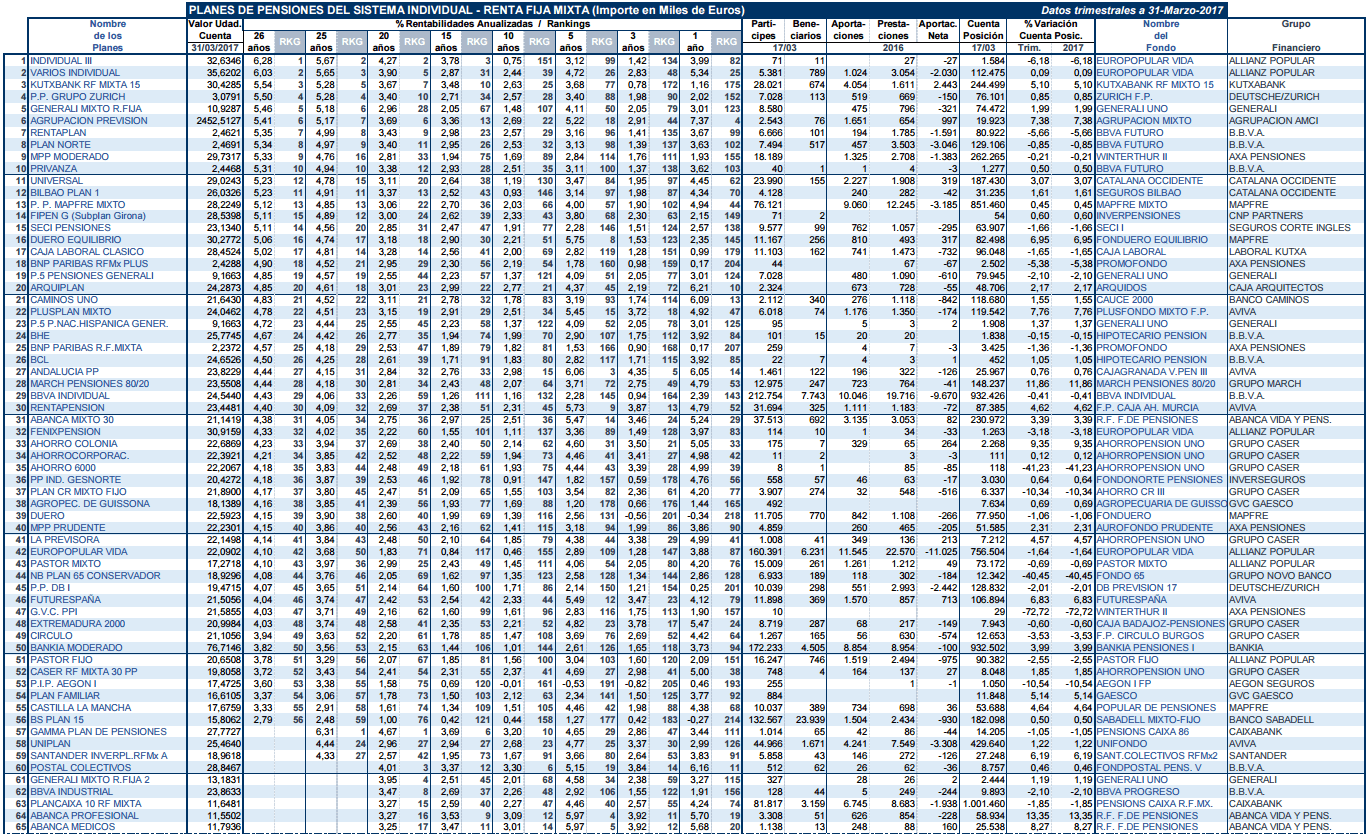The image size is (1368, 834).
Task: Click the 'Aportac. Neta' column header
Action: pos(937,29)
